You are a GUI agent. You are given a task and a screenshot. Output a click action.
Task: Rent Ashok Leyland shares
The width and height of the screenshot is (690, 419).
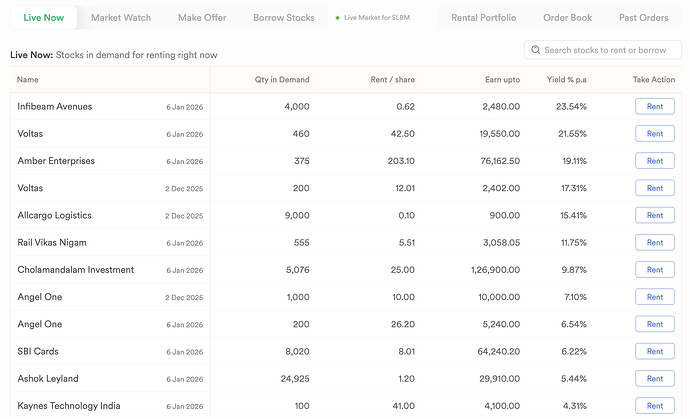point(654,379)
